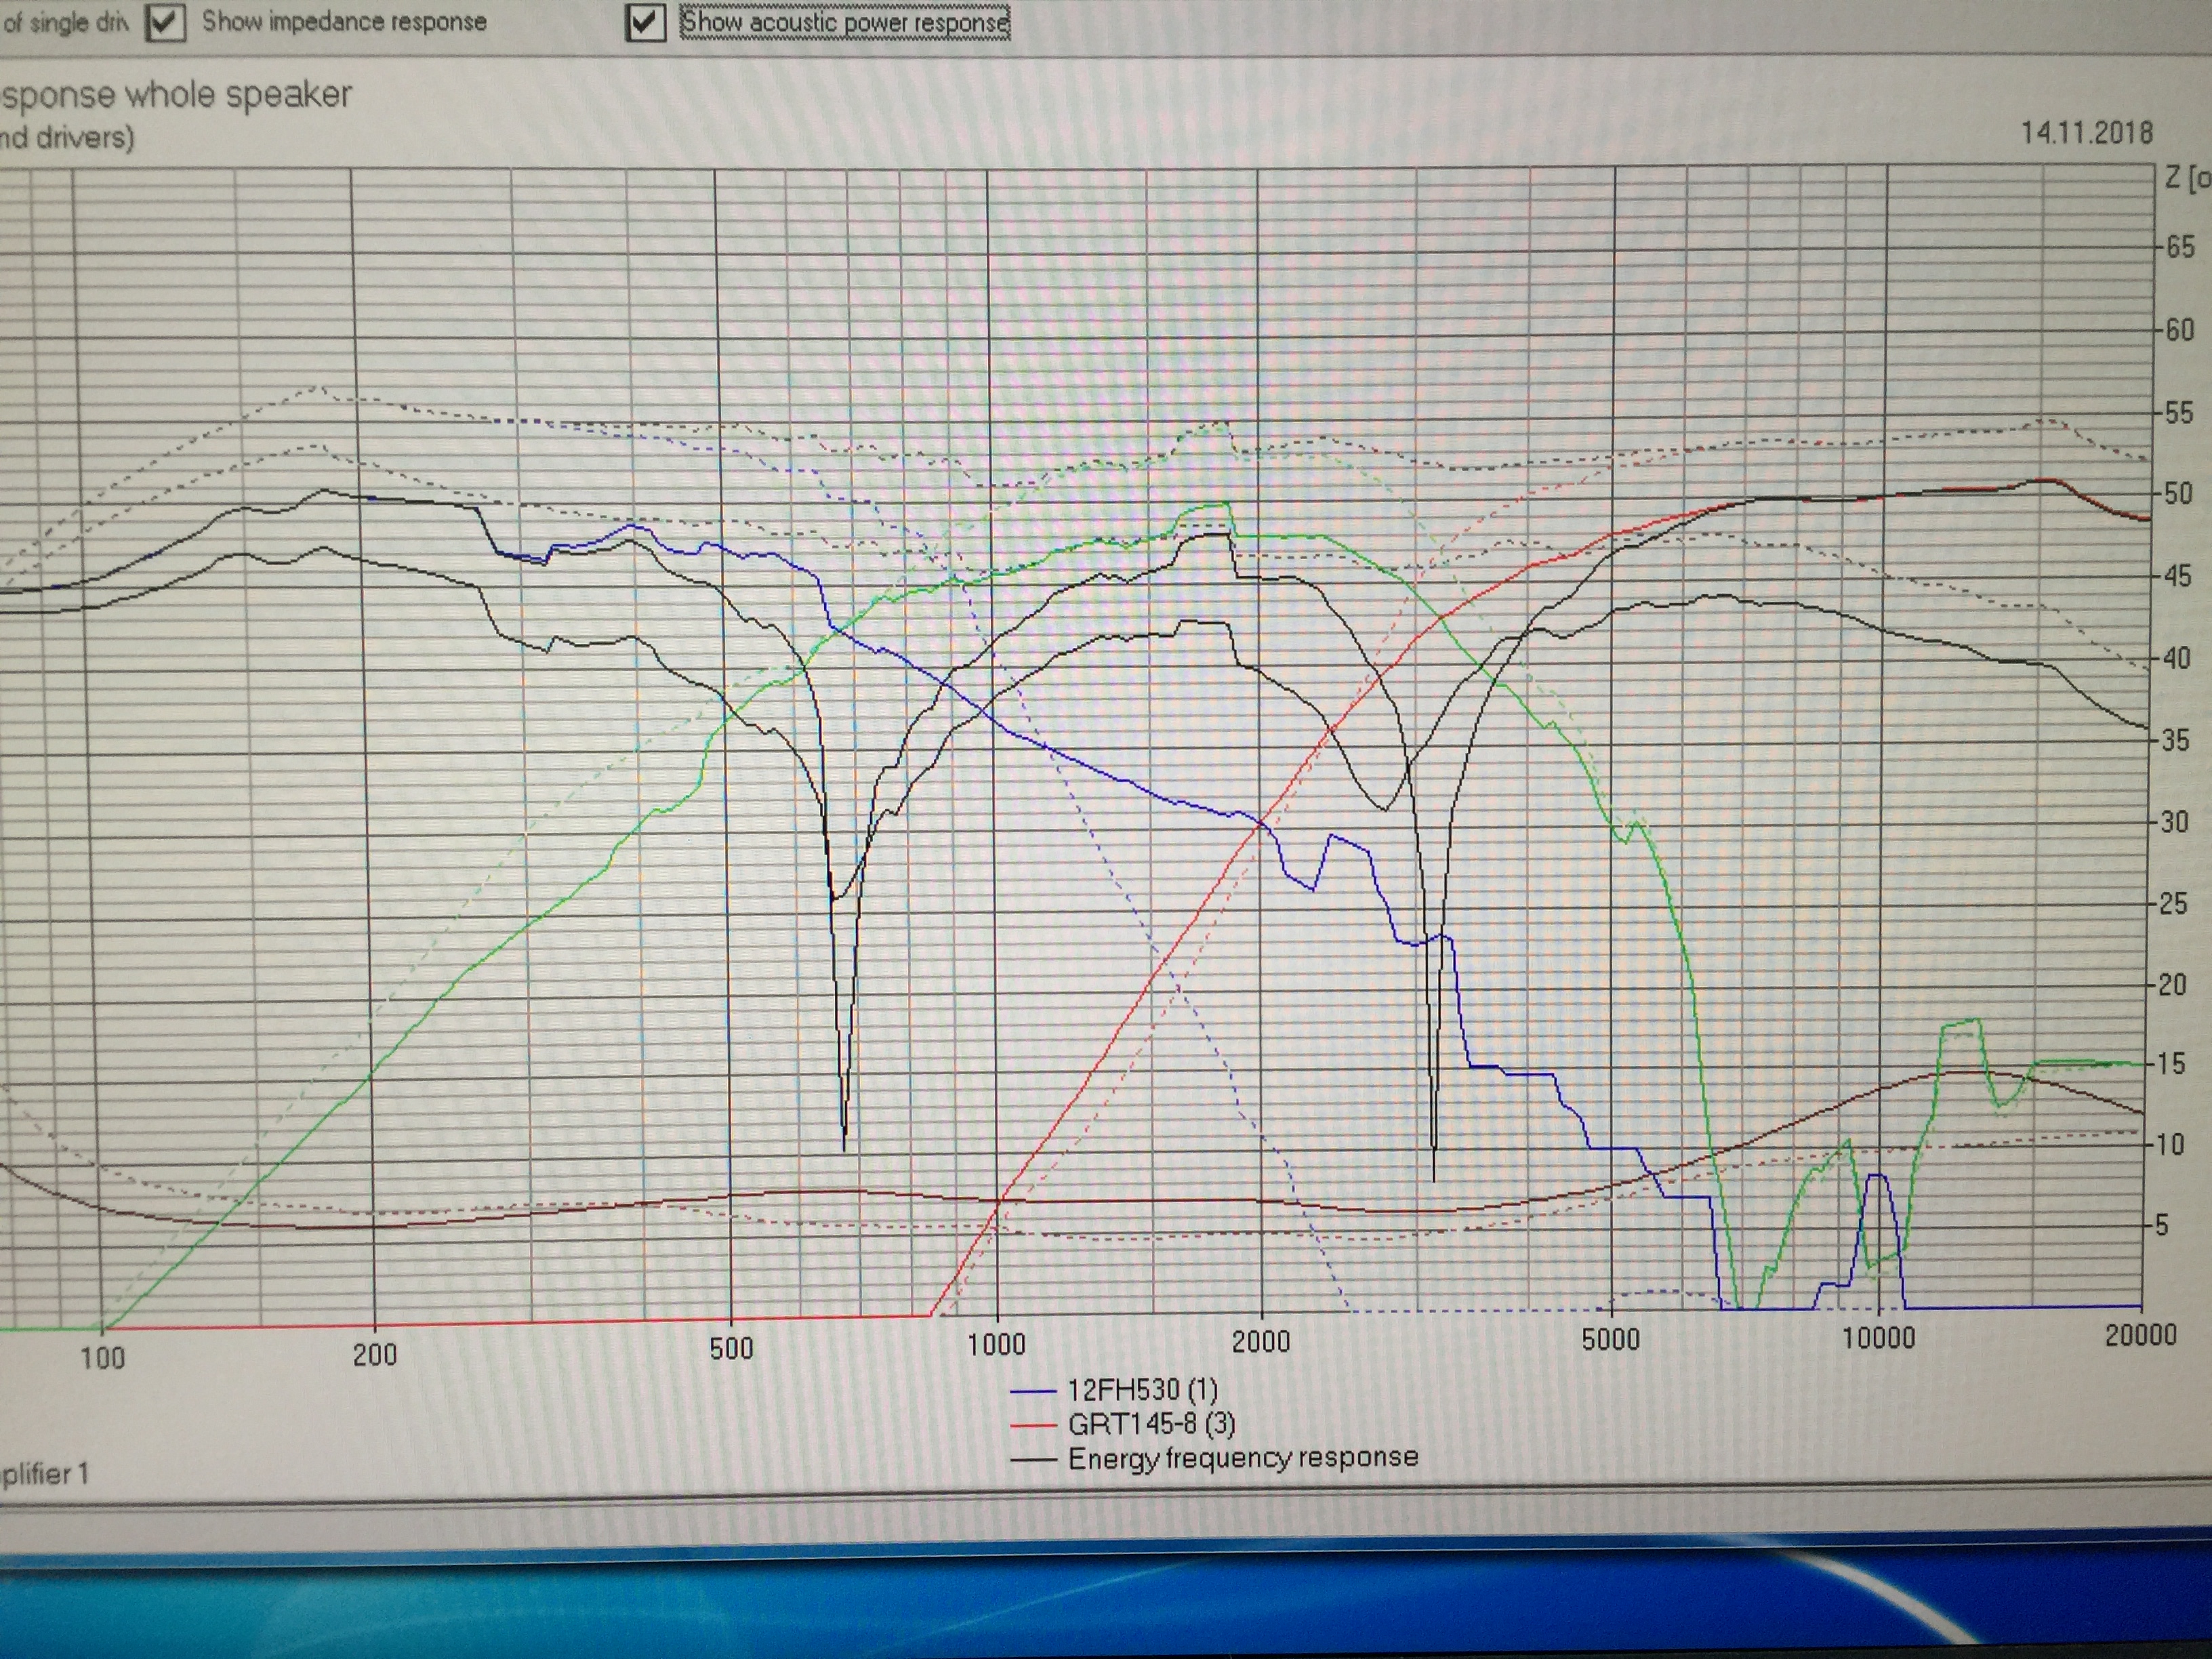
Task: Click the 'sponse whole speaker' chart title
Action: [176, 95]
